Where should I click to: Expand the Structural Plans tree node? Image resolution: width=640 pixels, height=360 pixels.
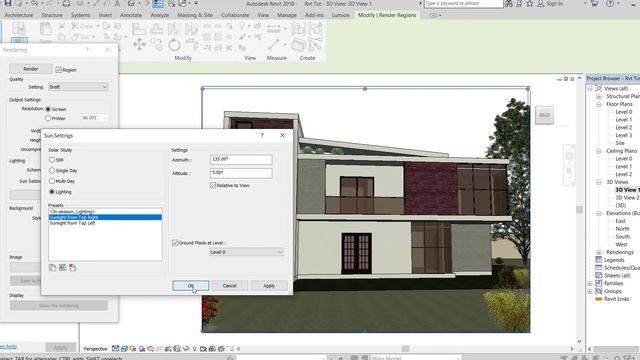(599, 96)
